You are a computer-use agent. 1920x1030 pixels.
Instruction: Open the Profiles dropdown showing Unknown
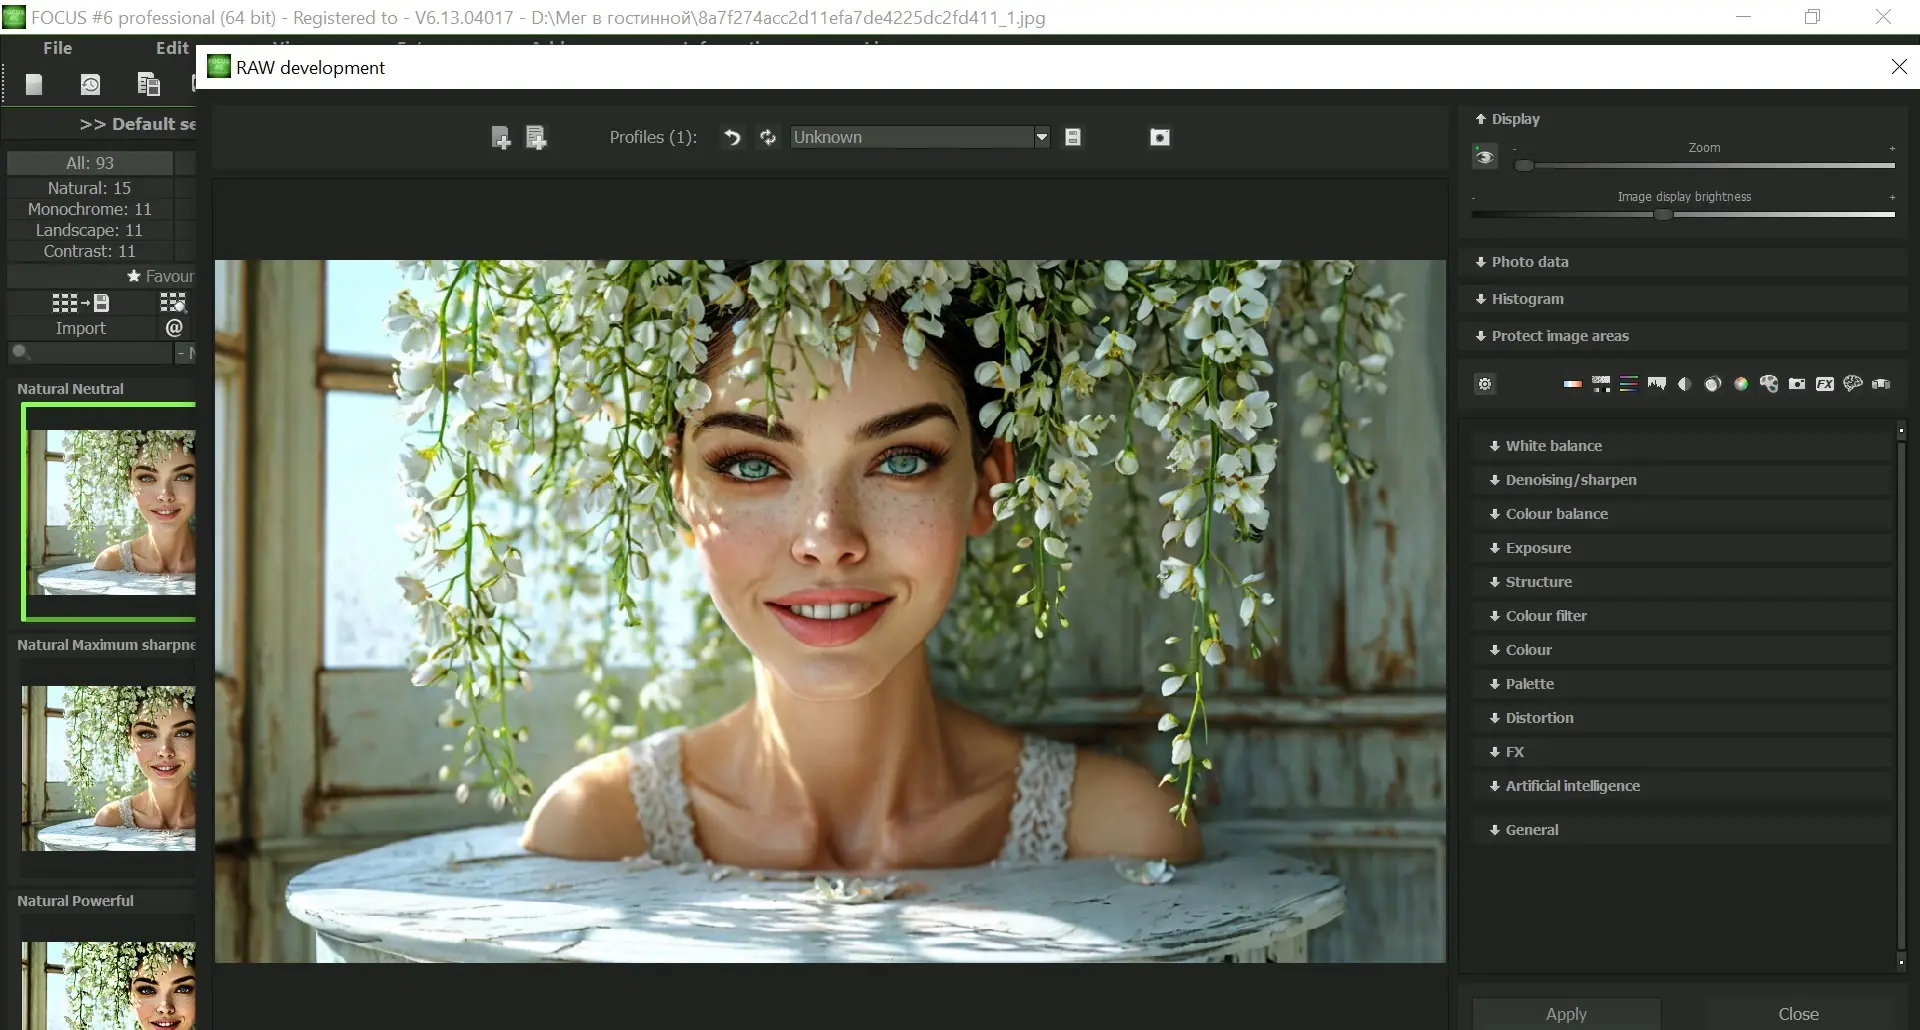[x=920, y=137]
